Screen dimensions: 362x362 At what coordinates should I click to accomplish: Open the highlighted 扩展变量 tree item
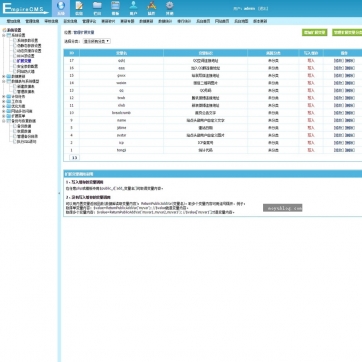pyautogui.click(x=24, y=61)
